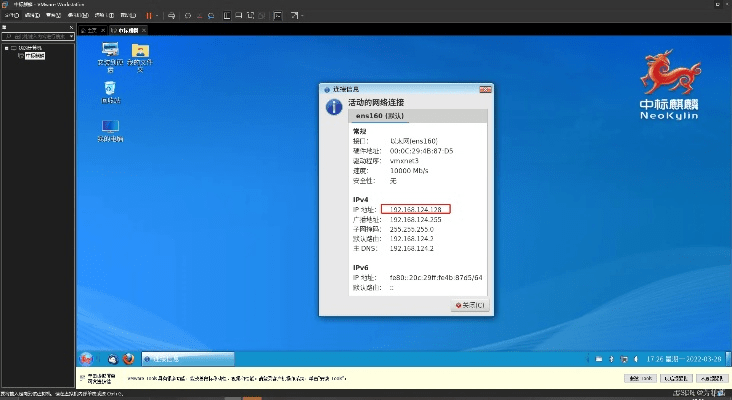Click the library search input field

(36, 36)
